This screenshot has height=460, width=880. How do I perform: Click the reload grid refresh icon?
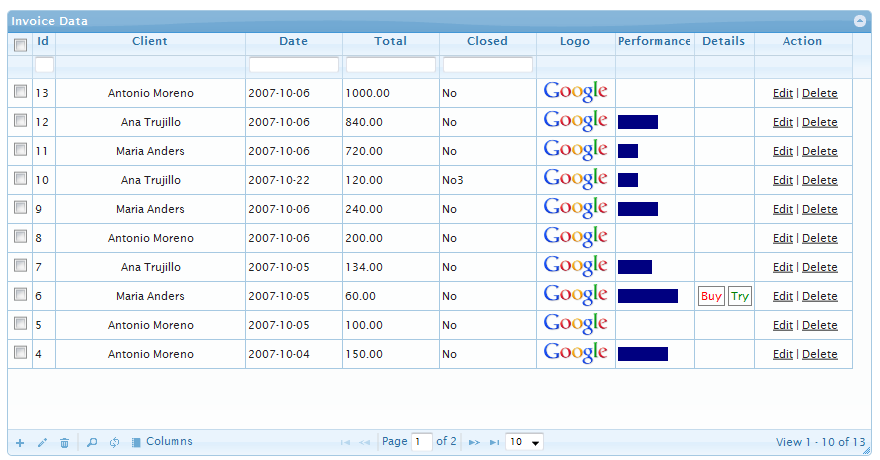[x=114, y=442]
